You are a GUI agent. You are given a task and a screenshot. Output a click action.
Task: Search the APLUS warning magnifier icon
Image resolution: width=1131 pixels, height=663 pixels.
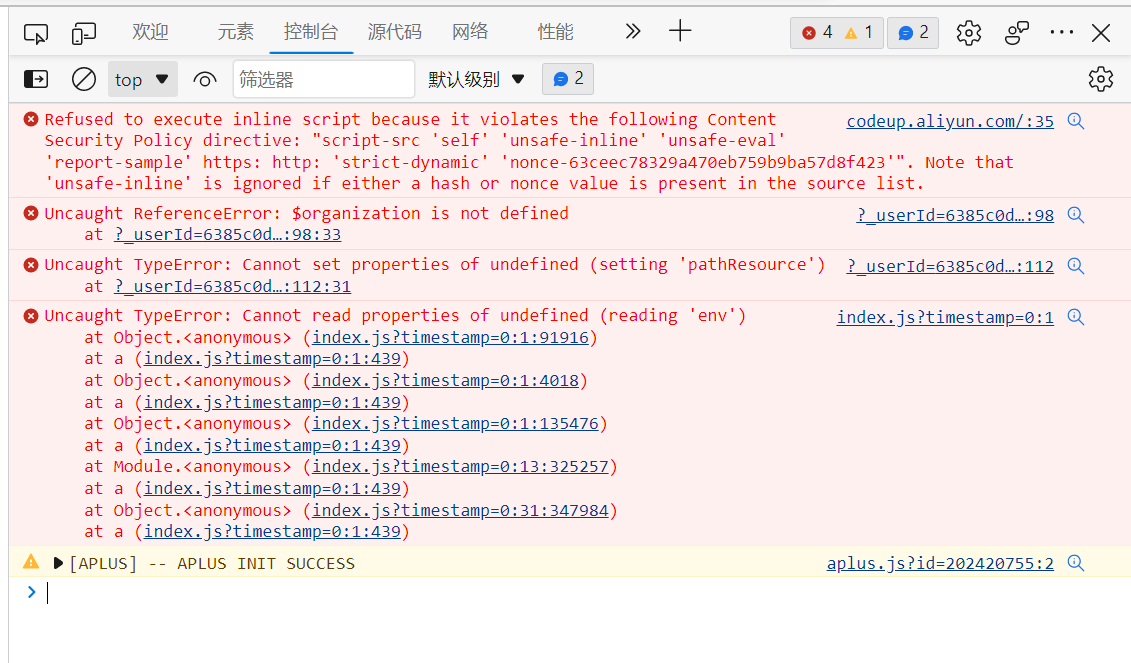[1075, 563]
